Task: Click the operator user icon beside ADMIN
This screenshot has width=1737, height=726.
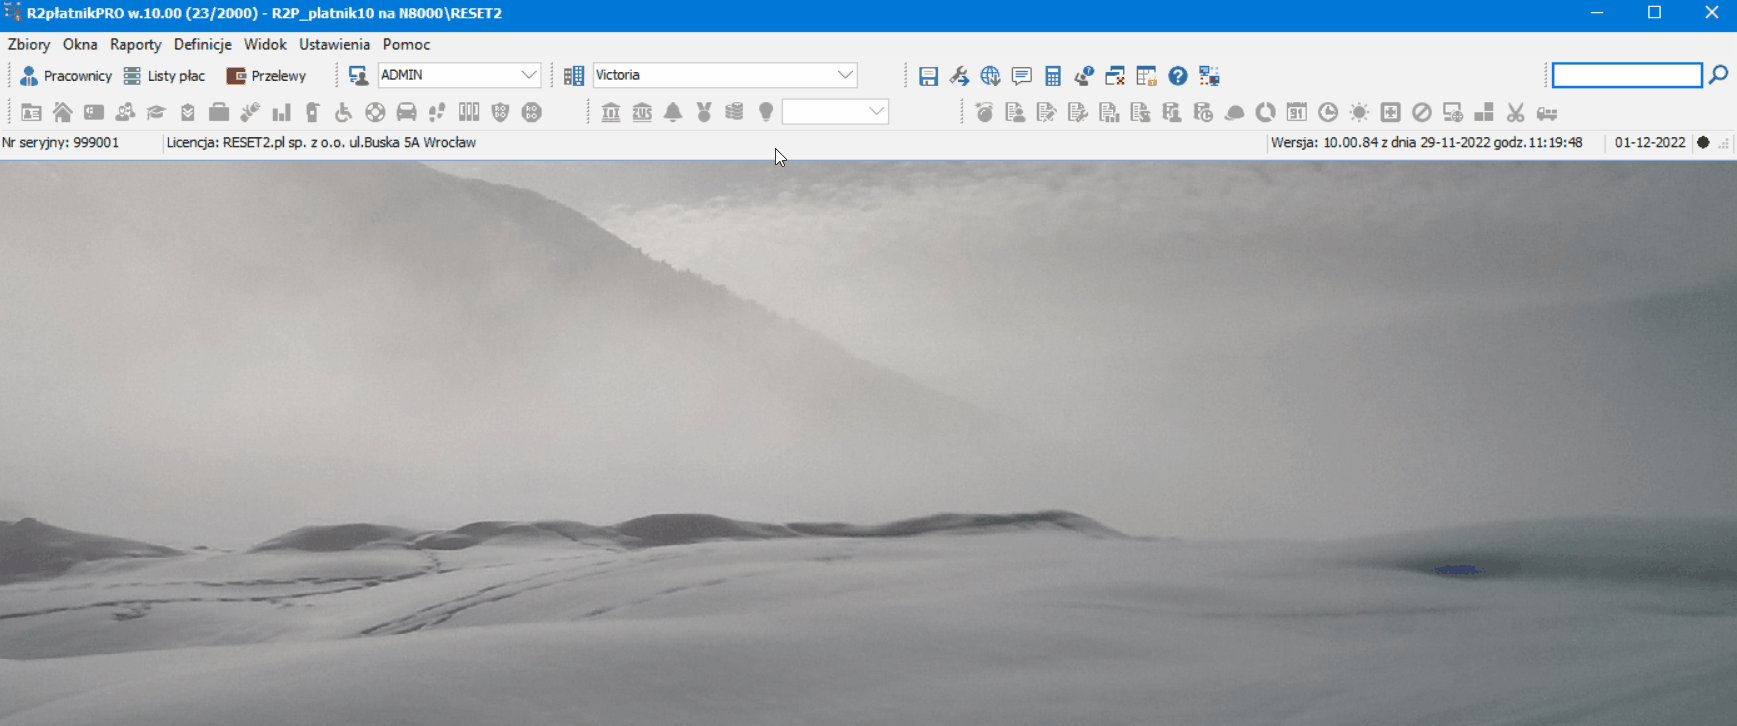Action: coord(358,76)
